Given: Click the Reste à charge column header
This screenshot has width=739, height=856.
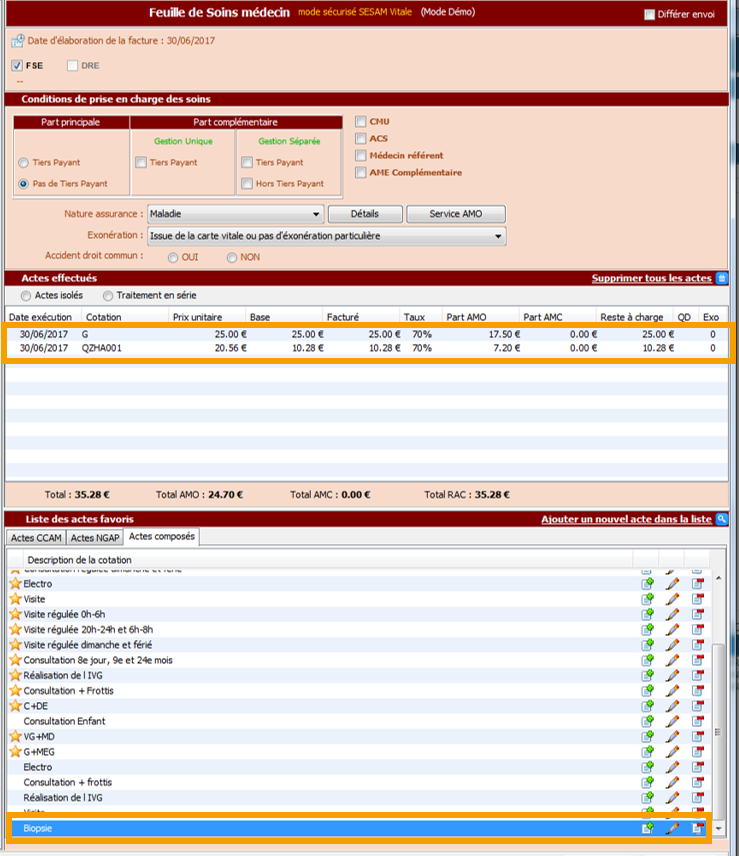Looking at the screenshot, I should [x=633, y=317].
